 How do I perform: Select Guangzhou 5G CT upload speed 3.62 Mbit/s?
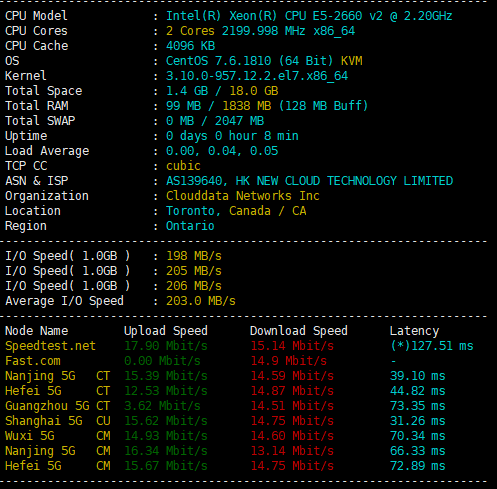(x=162, y=406)
